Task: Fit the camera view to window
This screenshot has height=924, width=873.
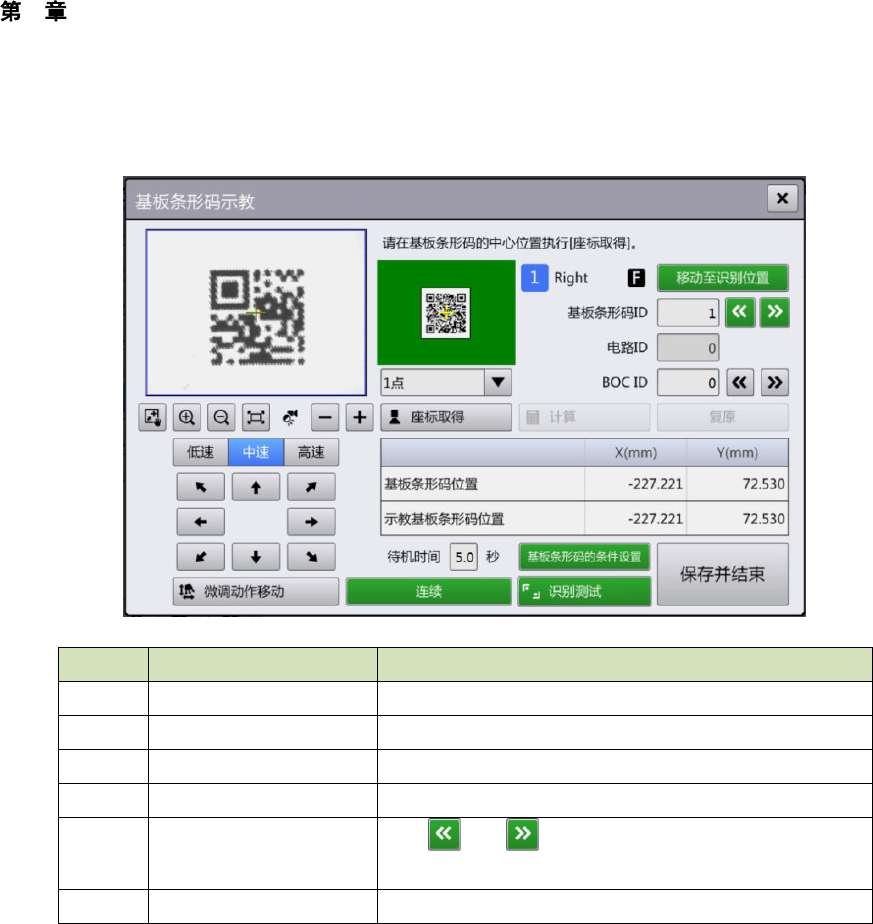Action: point(256,417)
